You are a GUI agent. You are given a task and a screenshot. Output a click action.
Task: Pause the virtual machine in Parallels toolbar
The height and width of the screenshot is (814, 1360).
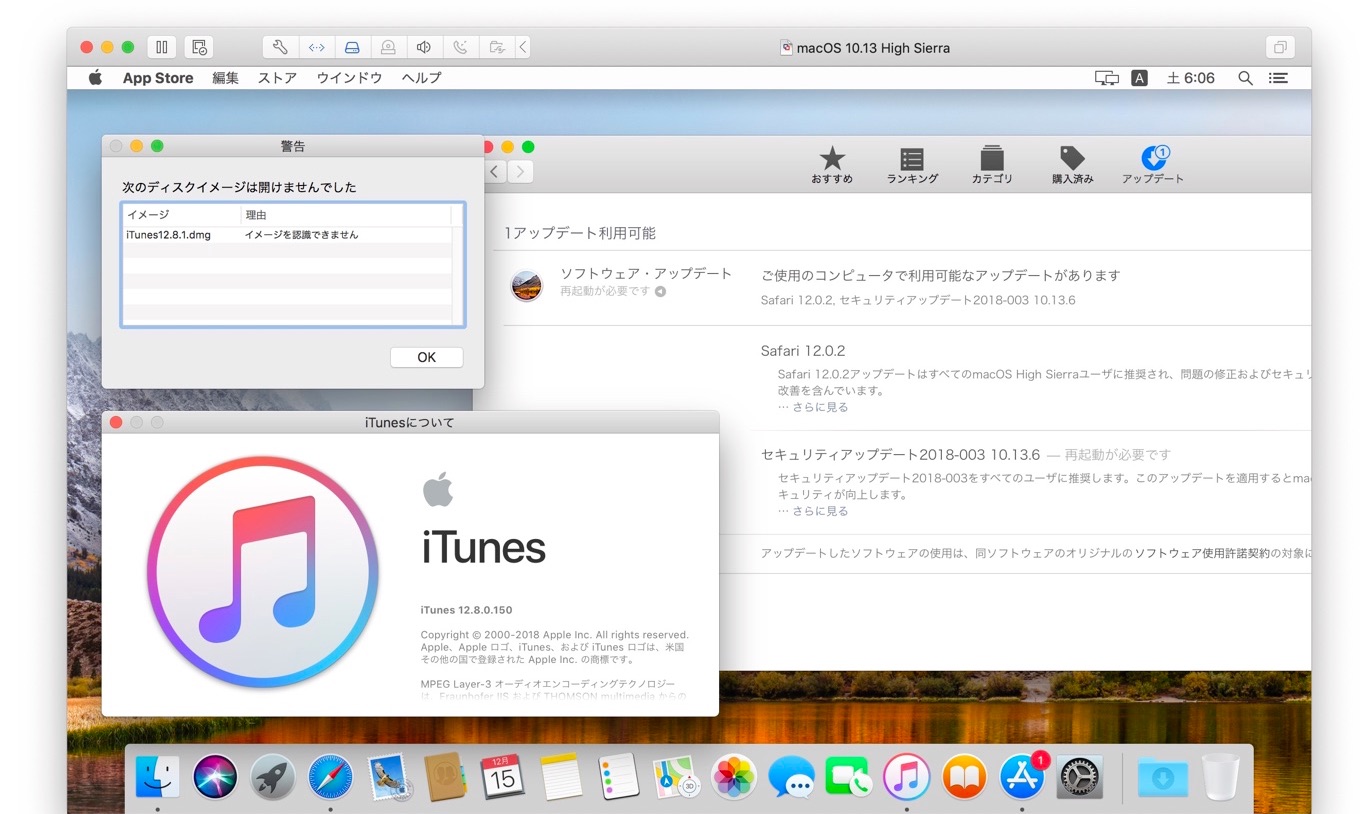161,47
